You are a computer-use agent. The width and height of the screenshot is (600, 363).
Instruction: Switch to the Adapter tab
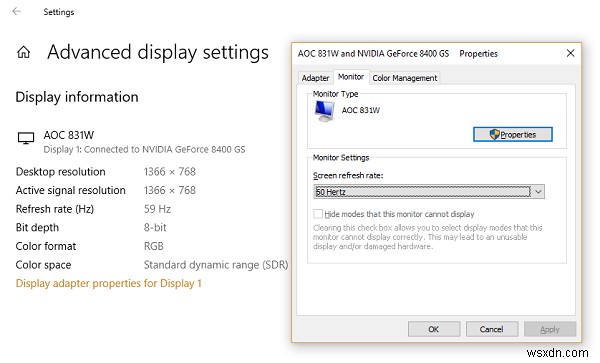(315, 78)
